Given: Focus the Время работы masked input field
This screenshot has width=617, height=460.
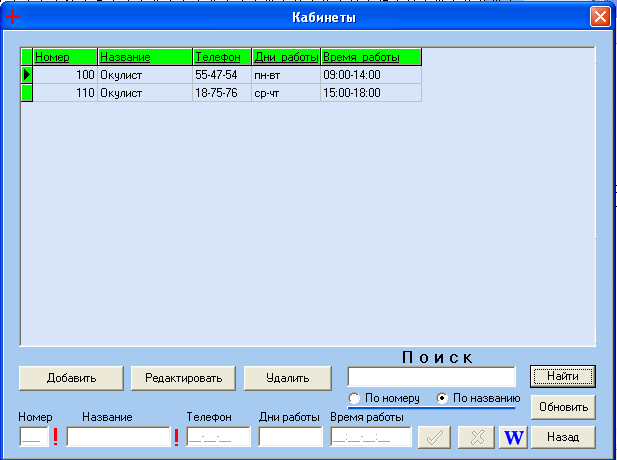Looking at the screenshot, I should (371, 437).
